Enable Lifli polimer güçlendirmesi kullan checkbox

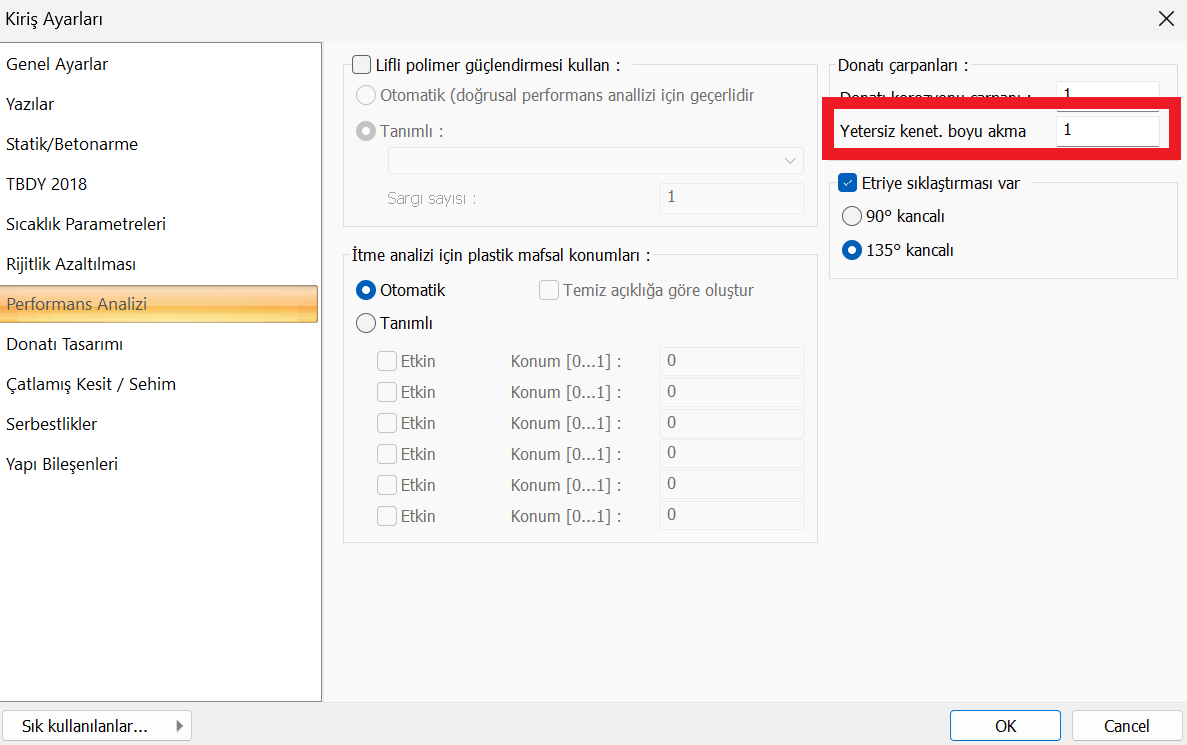click(x=362, y=65)
